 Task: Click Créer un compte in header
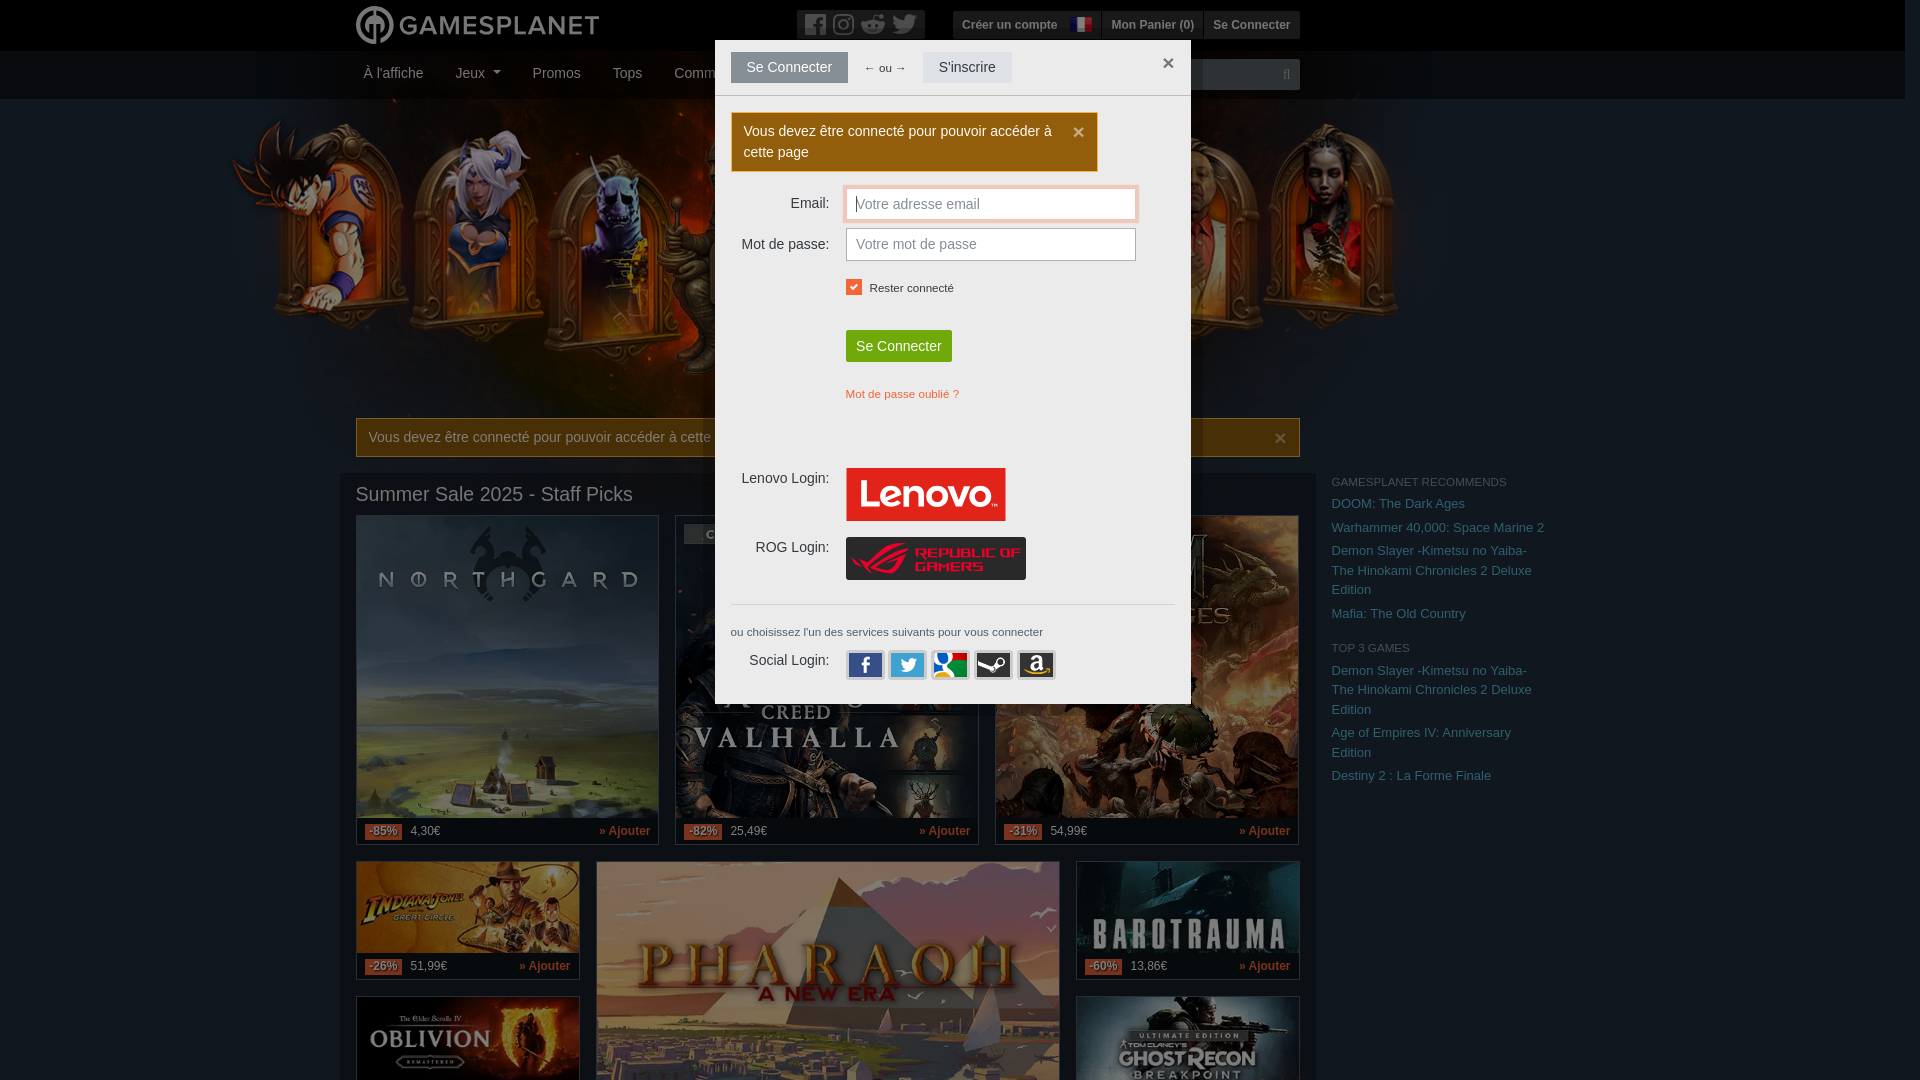pos(1009,25)
